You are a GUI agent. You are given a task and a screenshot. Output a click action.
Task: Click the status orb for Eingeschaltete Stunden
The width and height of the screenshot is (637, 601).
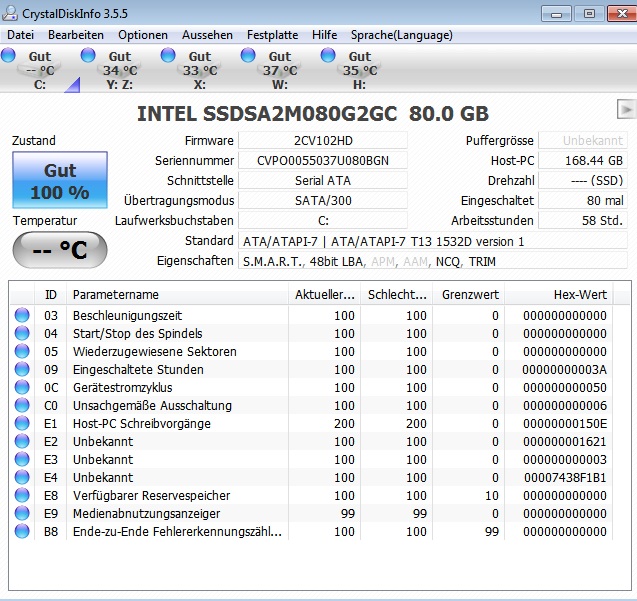pyautogui.click(x=22, y=369)
